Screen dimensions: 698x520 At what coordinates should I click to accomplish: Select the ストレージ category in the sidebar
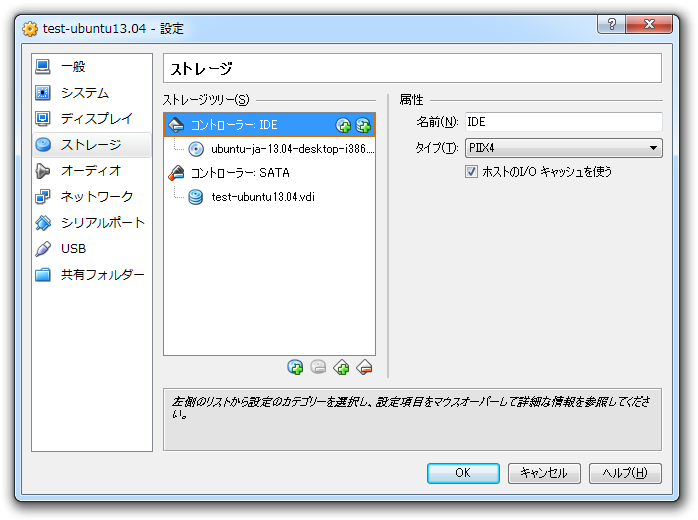92,145
